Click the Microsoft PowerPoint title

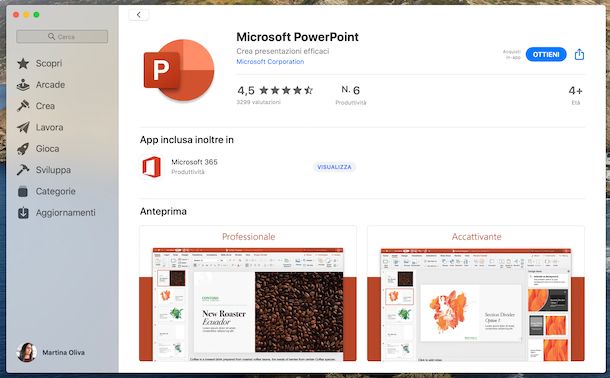tap(297, 37)
